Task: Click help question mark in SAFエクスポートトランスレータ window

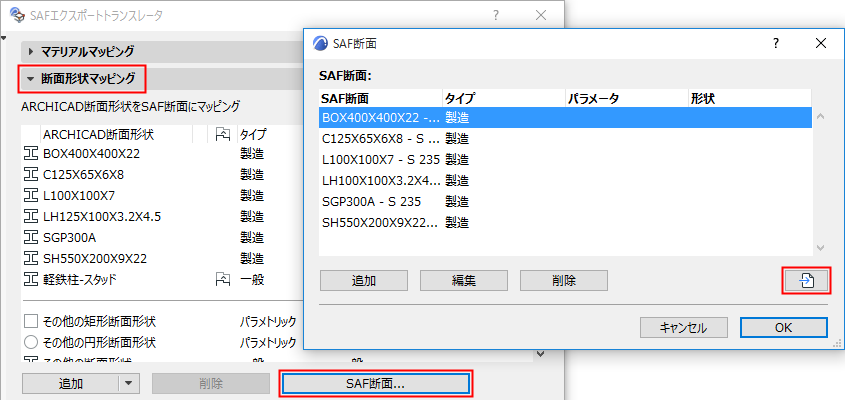Action: coord(496,16)
